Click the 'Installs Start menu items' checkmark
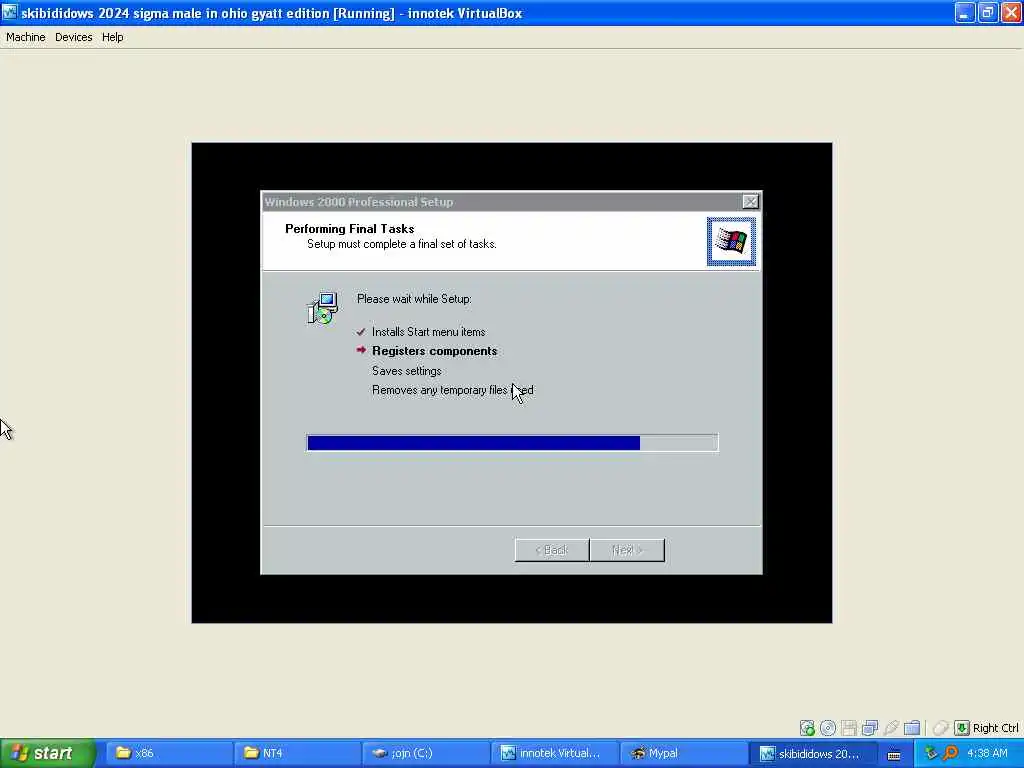Image resolution: width=1024 pixels, height=768 pixels. point(361,332)
